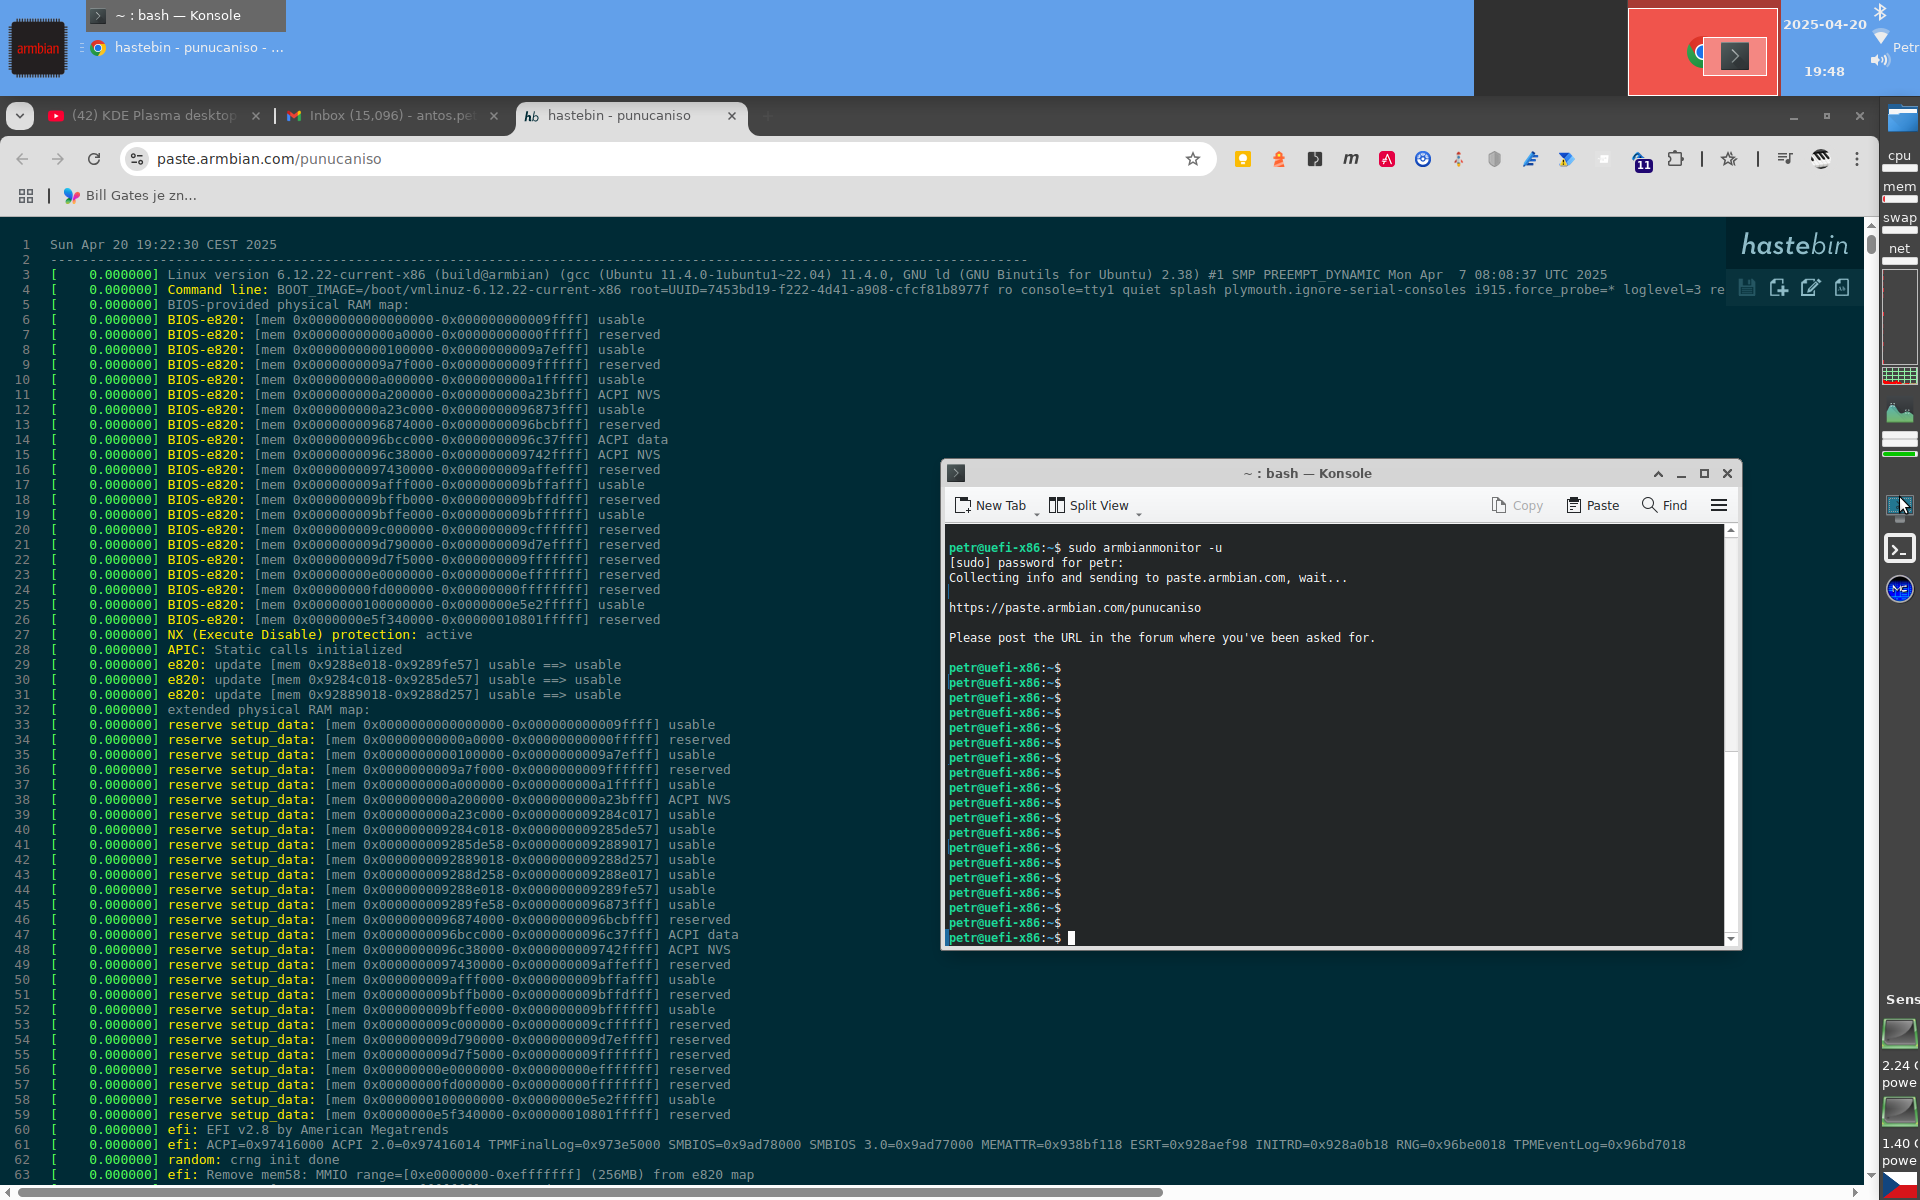Open the Chrome Extensions puzzle icon
1920x1200 pixels.
[x=1676, y=159]
